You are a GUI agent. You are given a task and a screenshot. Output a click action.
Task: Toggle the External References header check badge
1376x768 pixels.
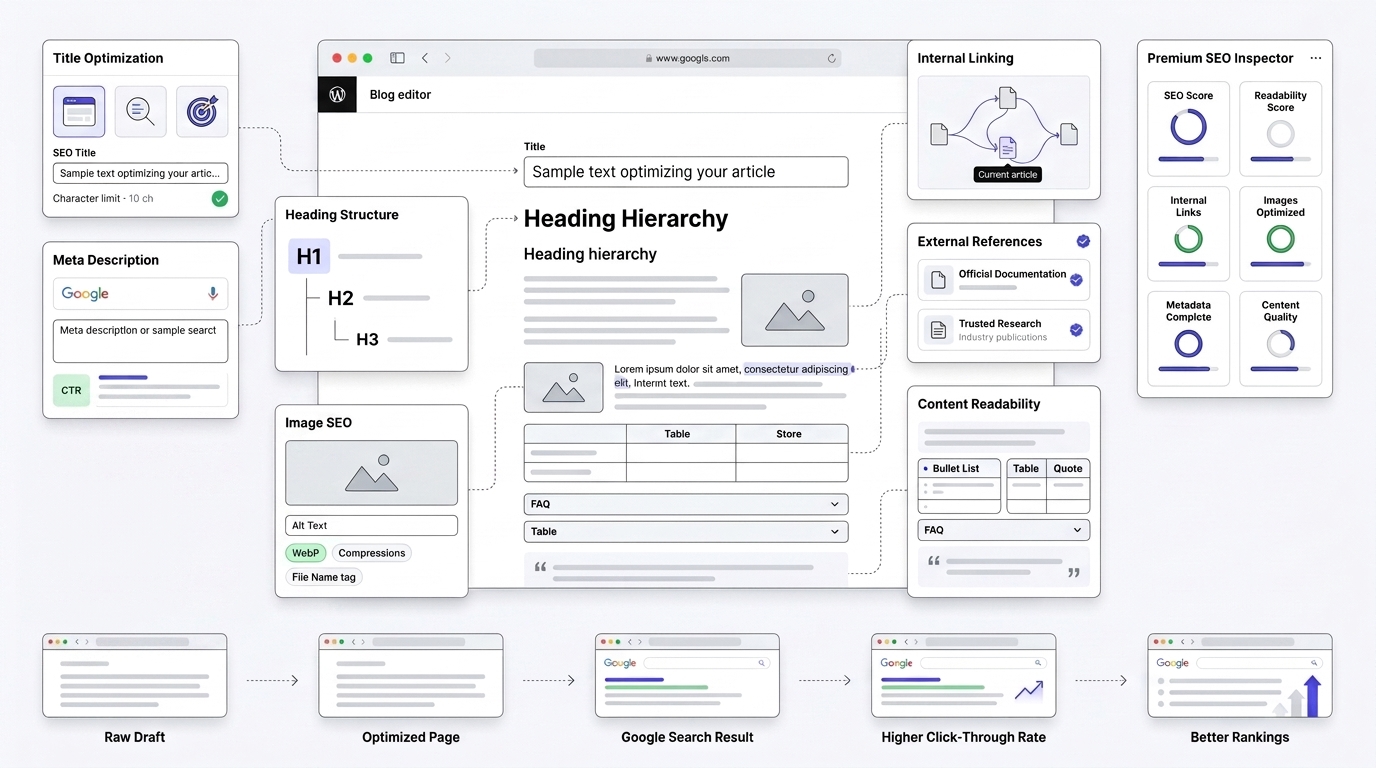tap(1083, 241)
